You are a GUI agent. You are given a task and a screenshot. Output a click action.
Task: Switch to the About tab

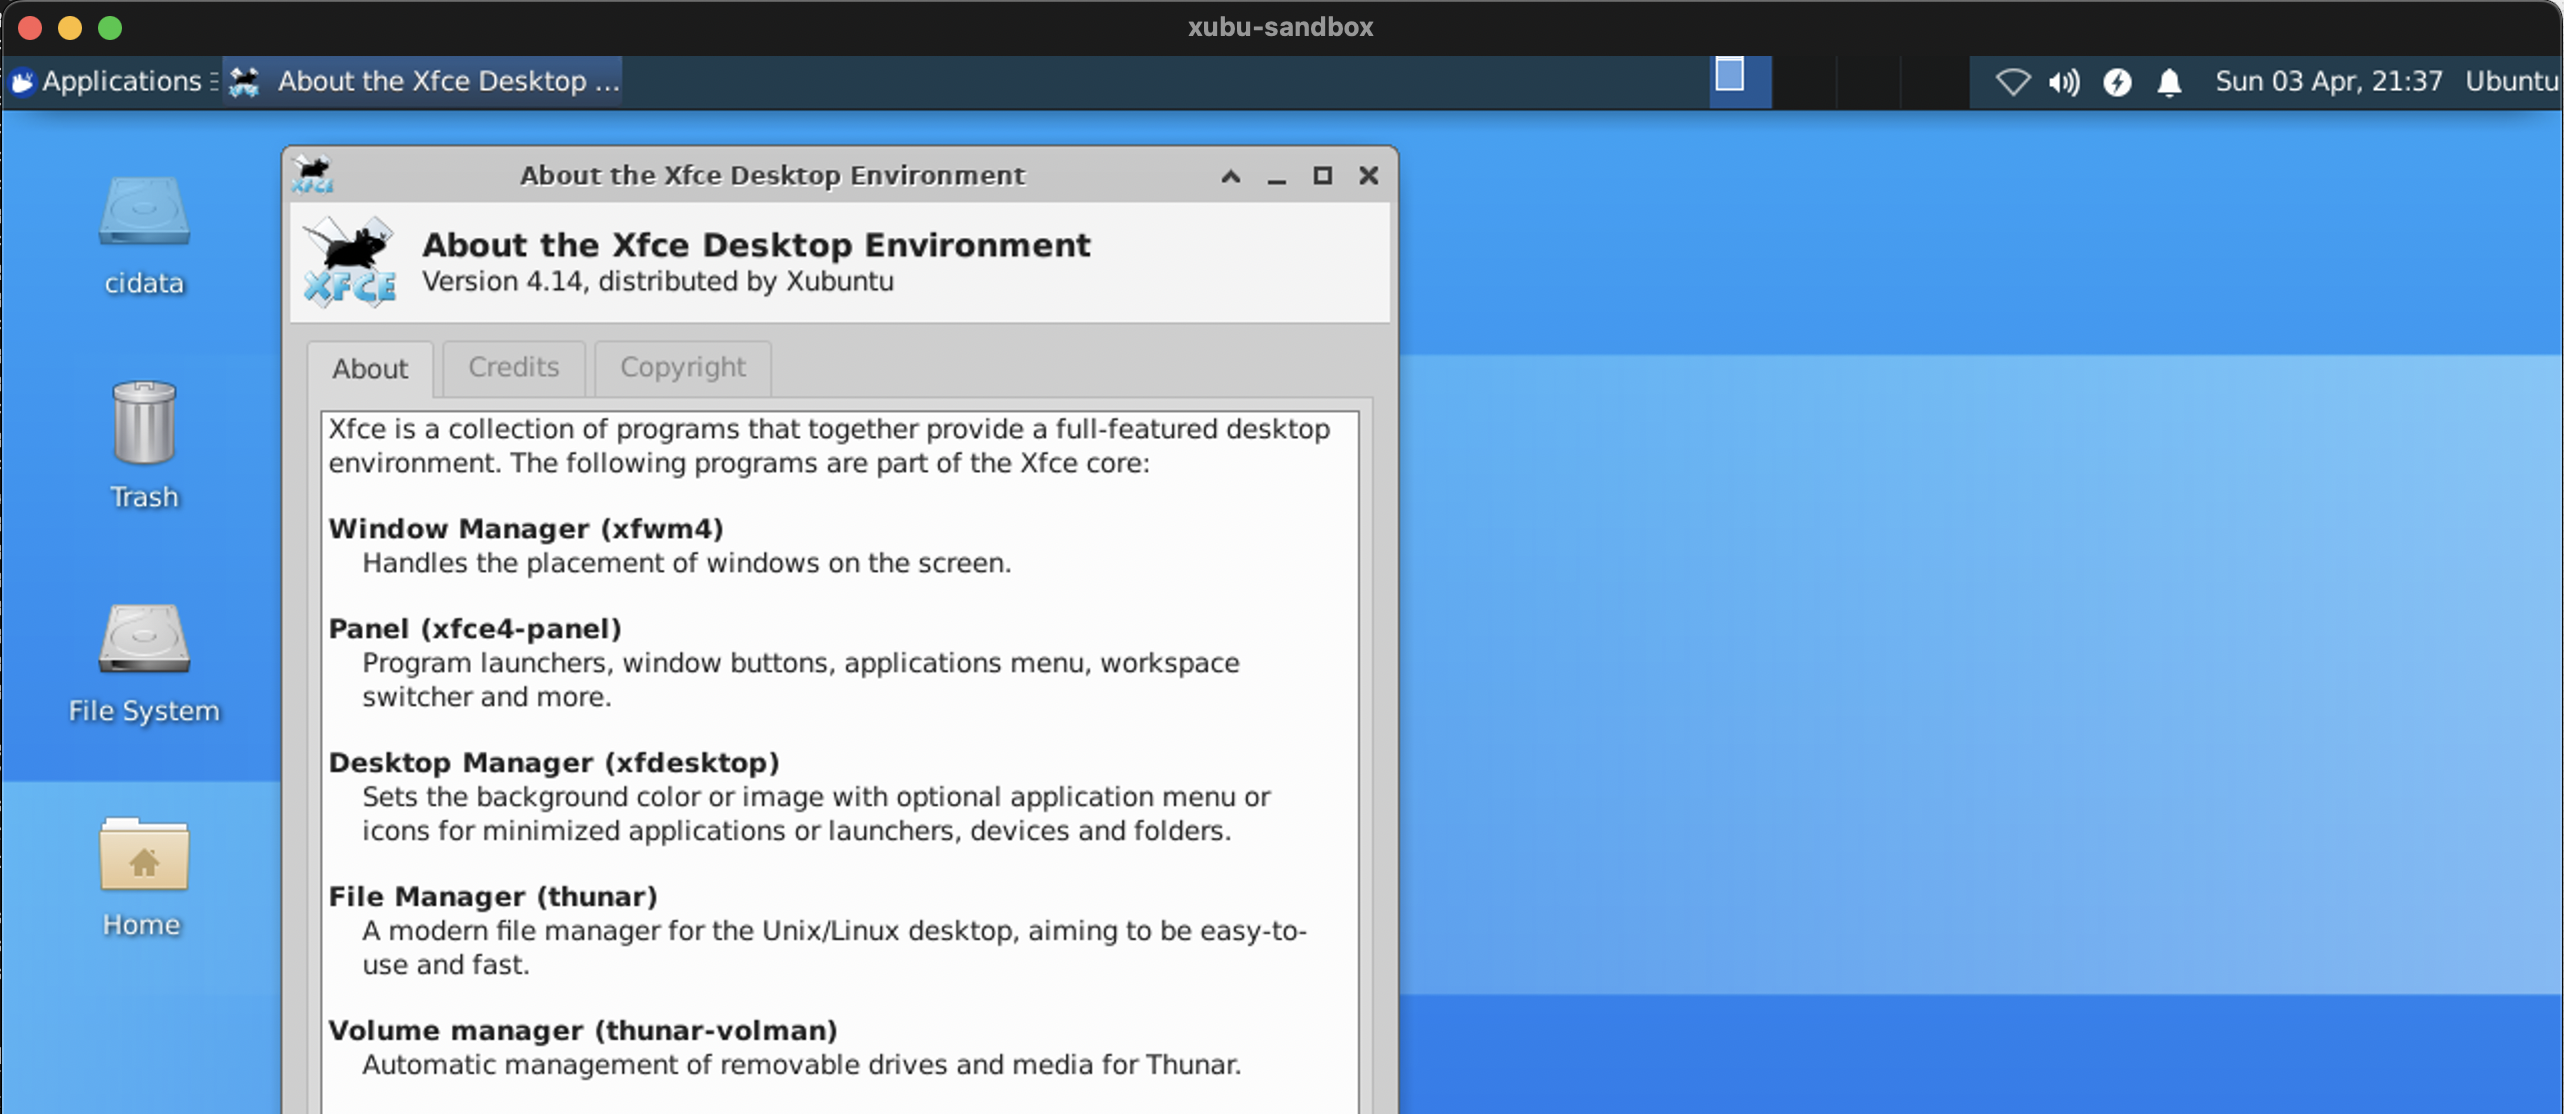click(x=370, y=369)
